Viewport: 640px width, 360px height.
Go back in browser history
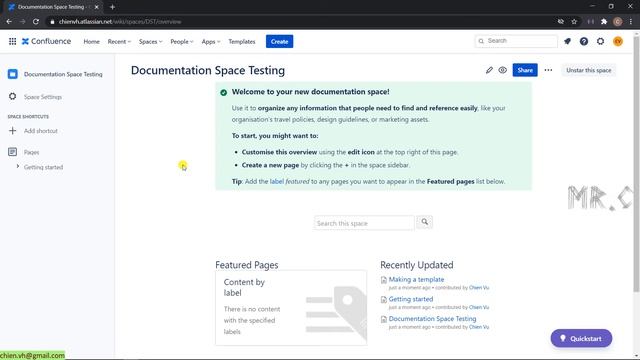pyautogui.click(x=9, y=22)
